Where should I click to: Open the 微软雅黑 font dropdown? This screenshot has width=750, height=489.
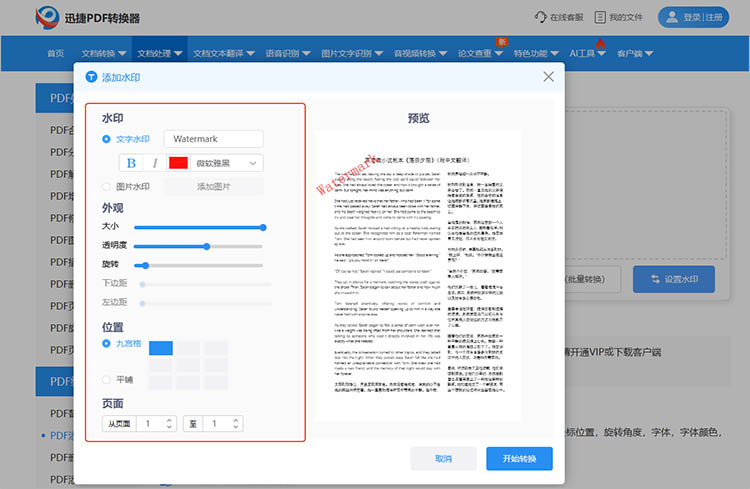[227, 163]
